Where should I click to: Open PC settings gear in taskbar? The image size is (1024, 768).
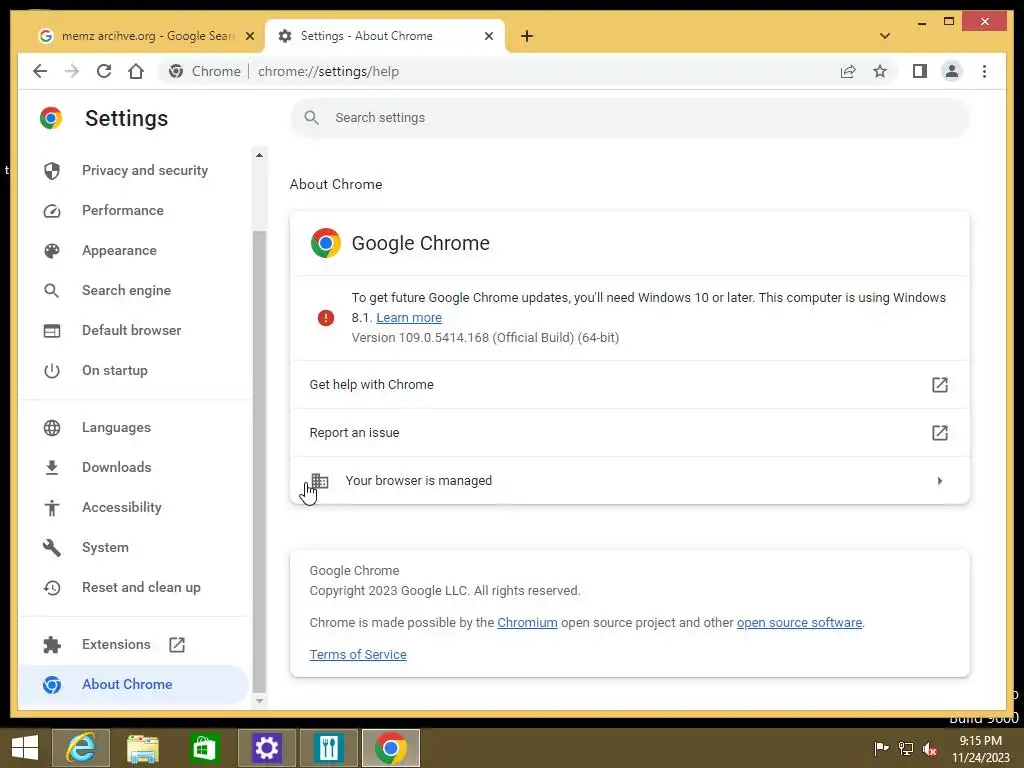[x=266, y=748]
